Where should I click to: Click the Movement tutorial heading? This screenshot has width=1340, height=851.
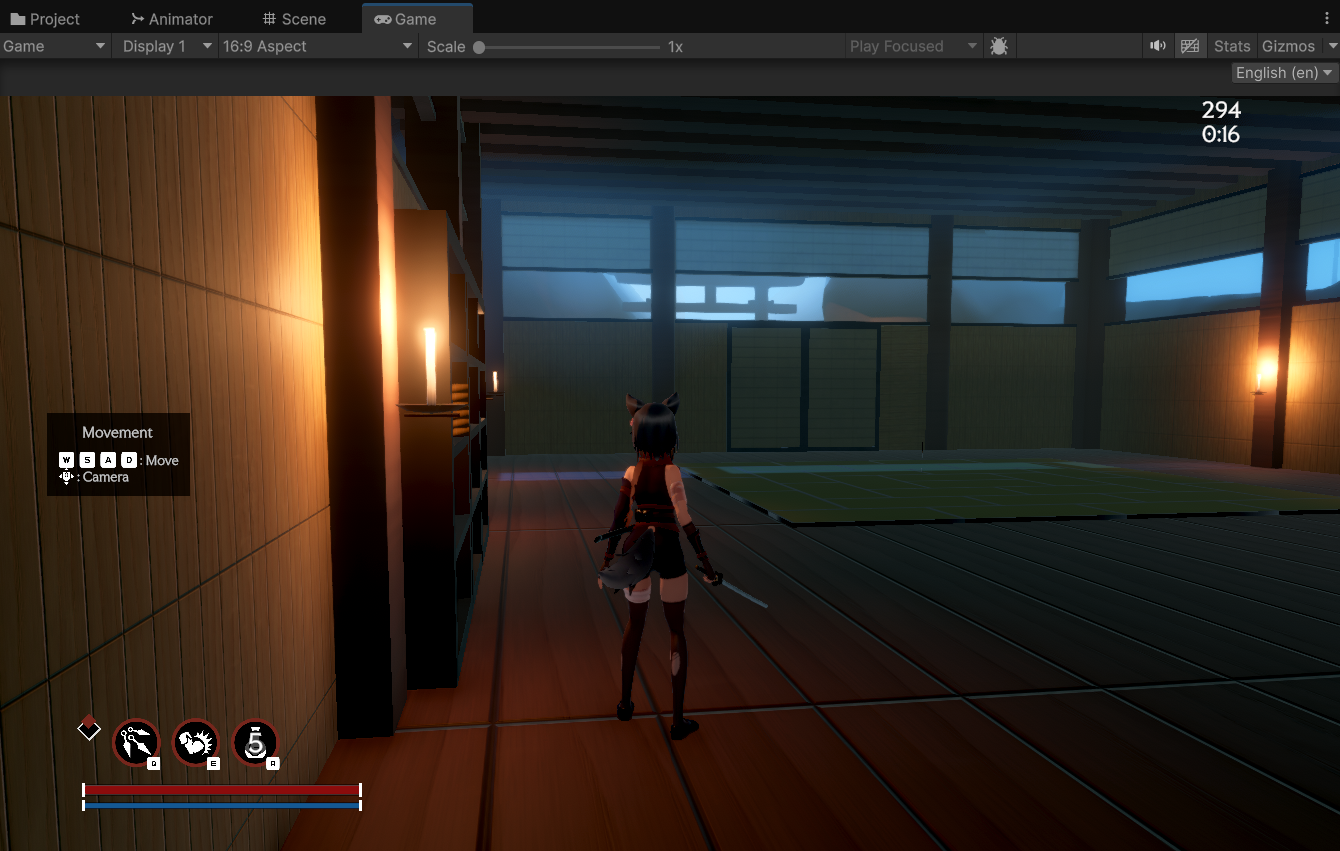118,433
